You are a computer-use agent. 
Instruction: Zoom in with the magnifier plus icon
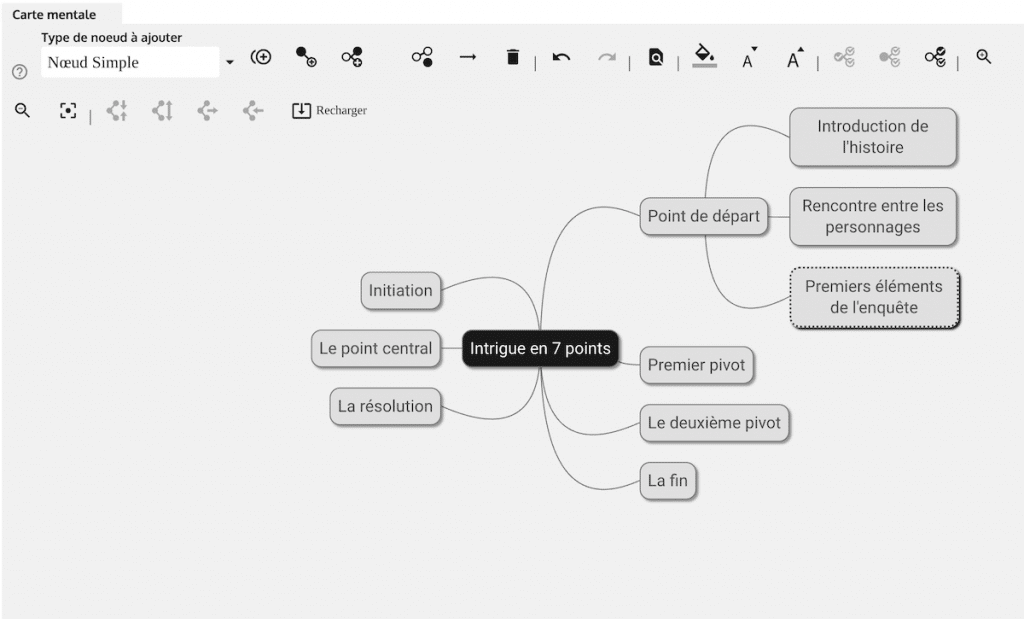(x=984, y=57)
